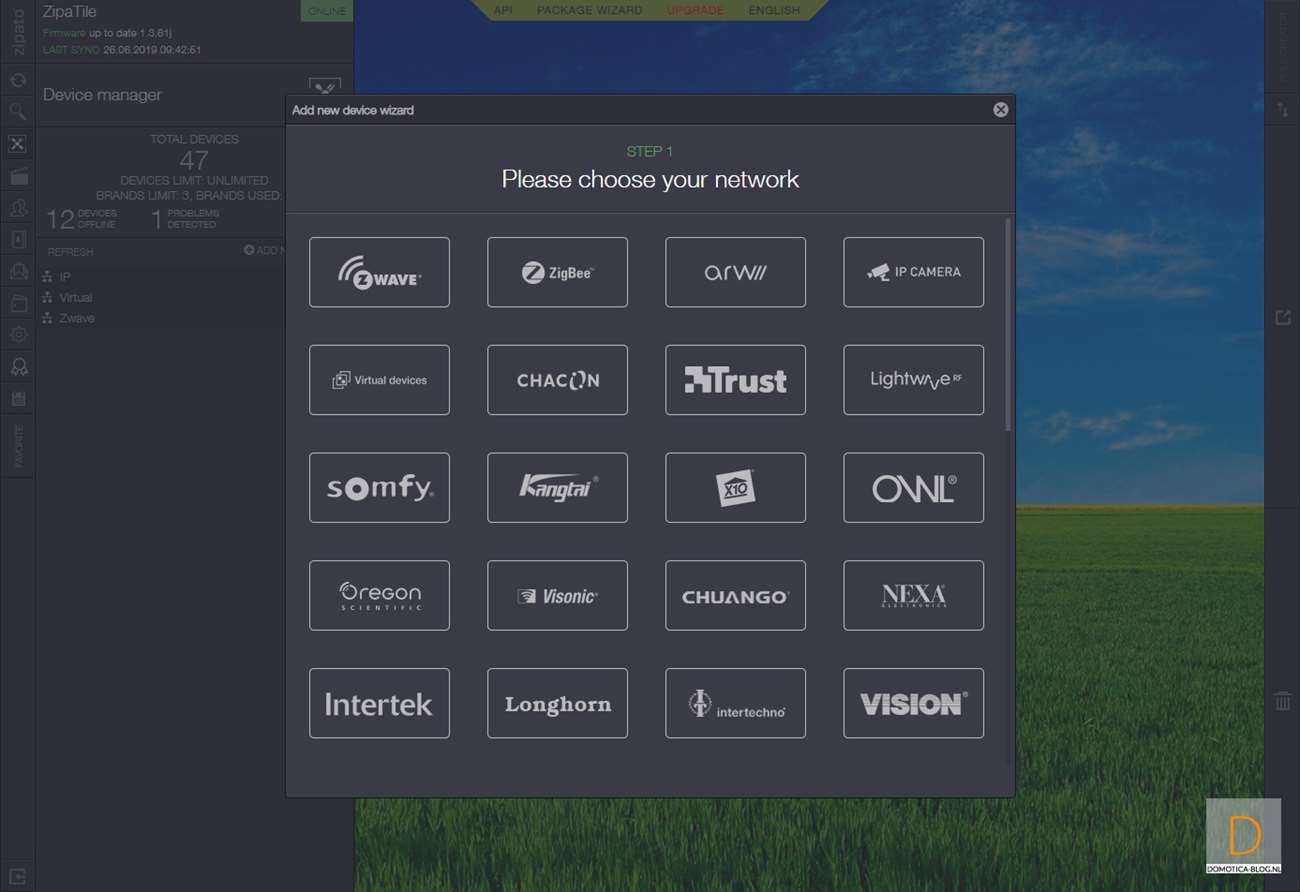Open the Favorite vertical tab
This screenshot has width=1300, height=892.
coord(18,446)
